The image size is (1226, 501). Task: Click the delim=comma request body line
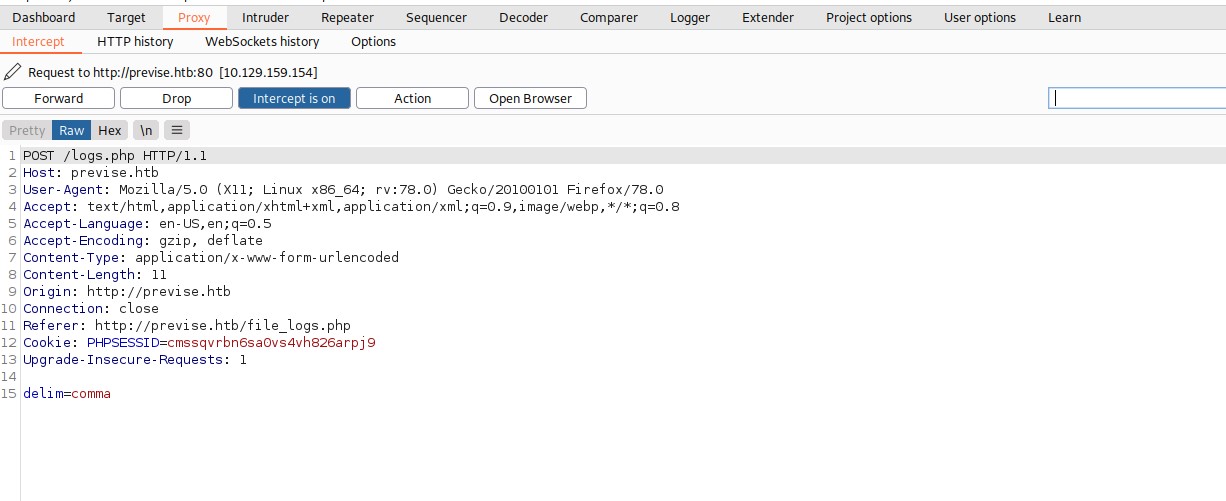tap(67, 394)
